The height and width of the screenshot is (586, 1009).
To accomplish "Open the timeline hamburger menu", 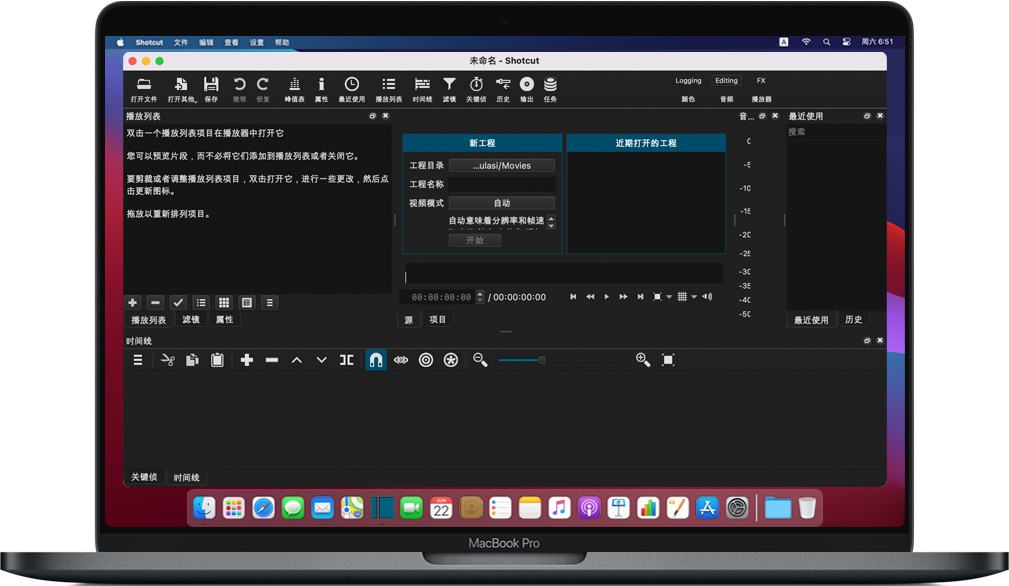I will pos(137,360).
